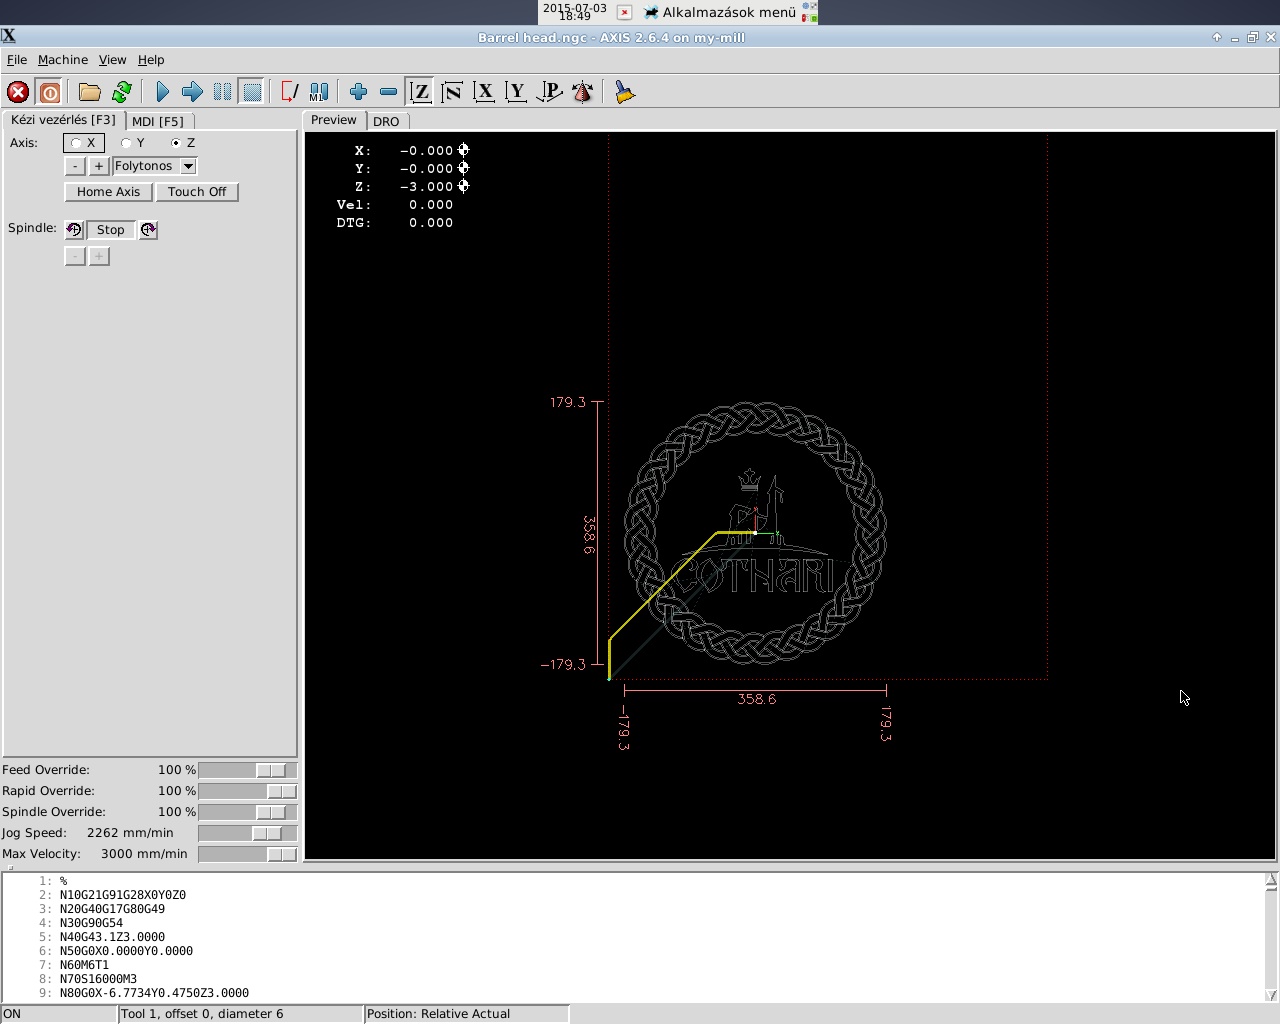Jog axis in negative direction

tap(75, 166)
